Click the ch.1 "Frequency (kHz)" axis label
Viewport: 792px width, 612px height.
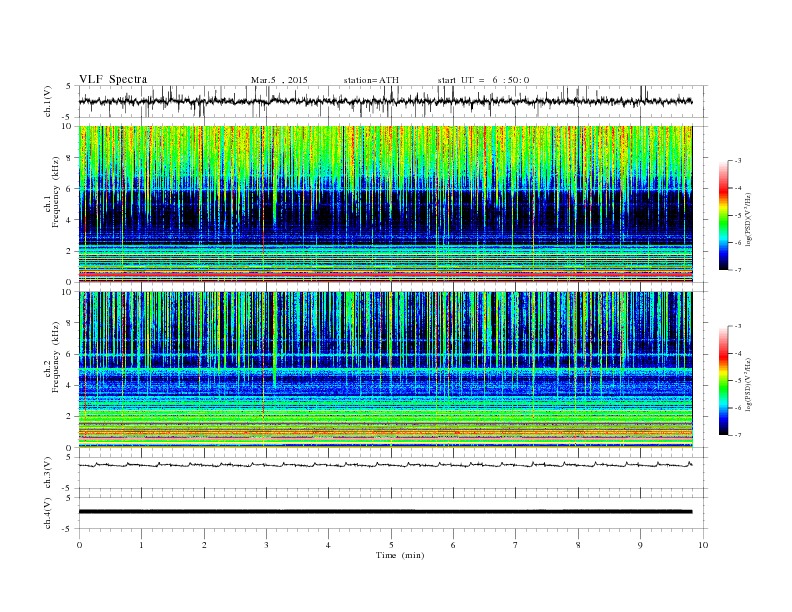pos(56,192)
